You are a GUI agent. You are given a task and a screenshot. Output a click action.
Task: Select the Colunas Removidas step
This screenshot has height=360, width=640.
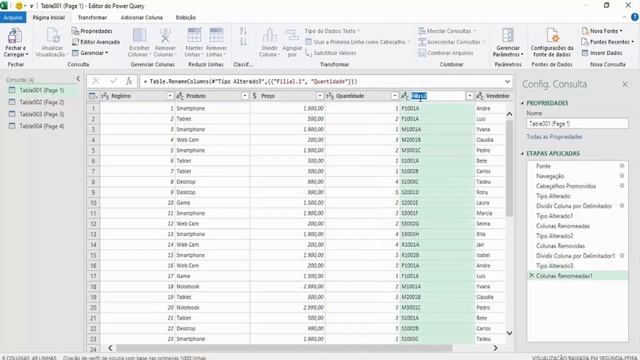tap(560, 246)
